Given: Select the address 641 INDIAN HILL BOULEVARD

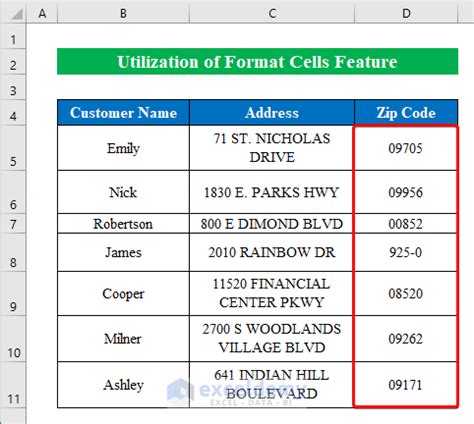Looking at the screenshot, I should 272,385.
